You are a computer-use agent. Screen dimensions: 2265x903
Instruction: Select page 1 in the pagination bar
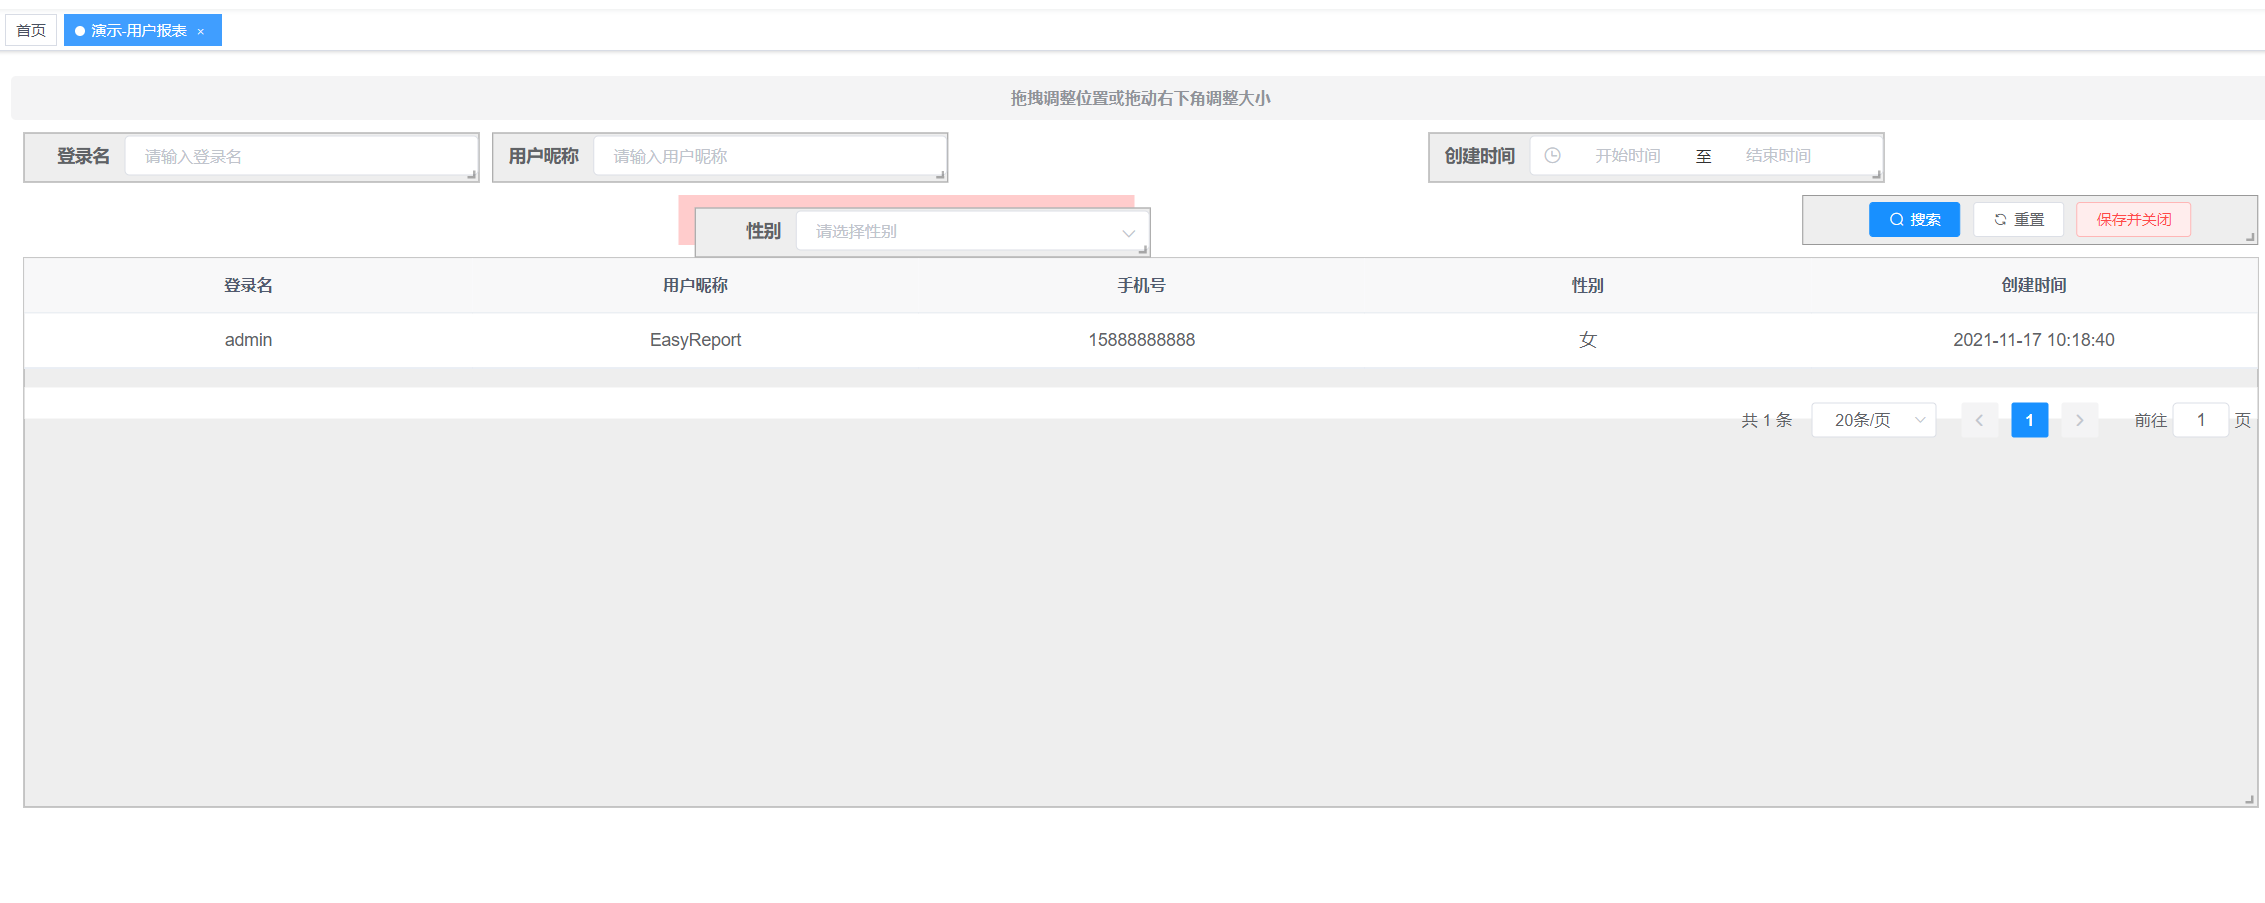2030,420
